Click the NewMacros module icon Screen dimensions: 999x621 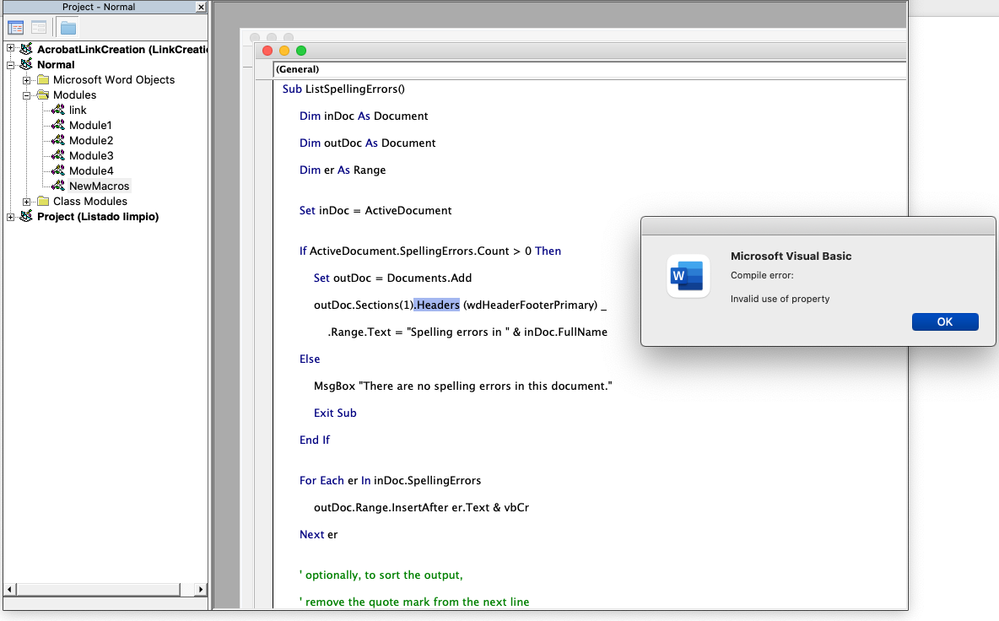point(58,185)
